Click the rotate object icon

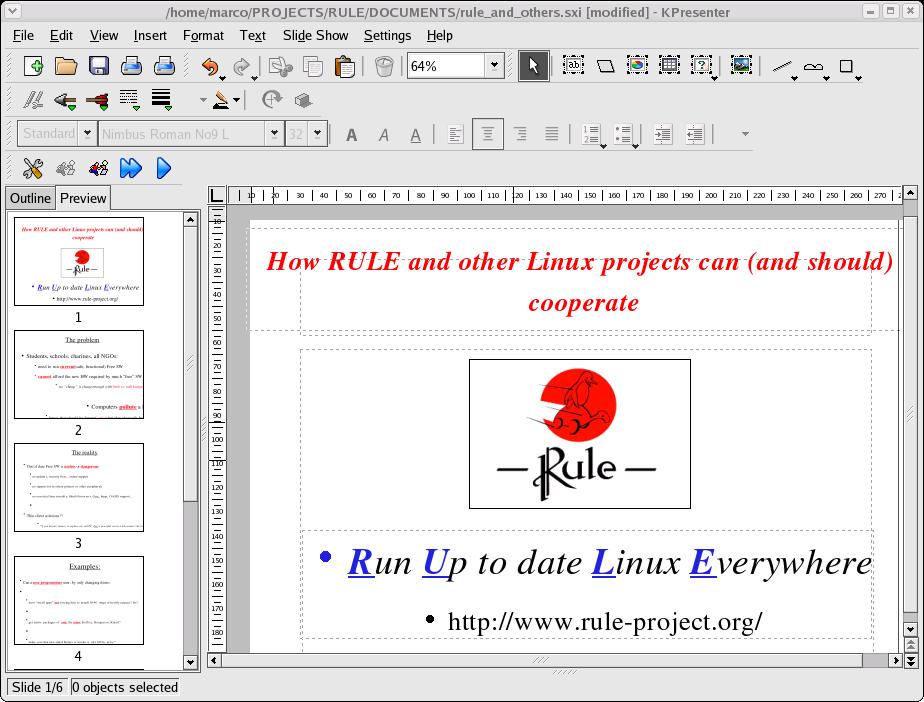click(272, 100)
